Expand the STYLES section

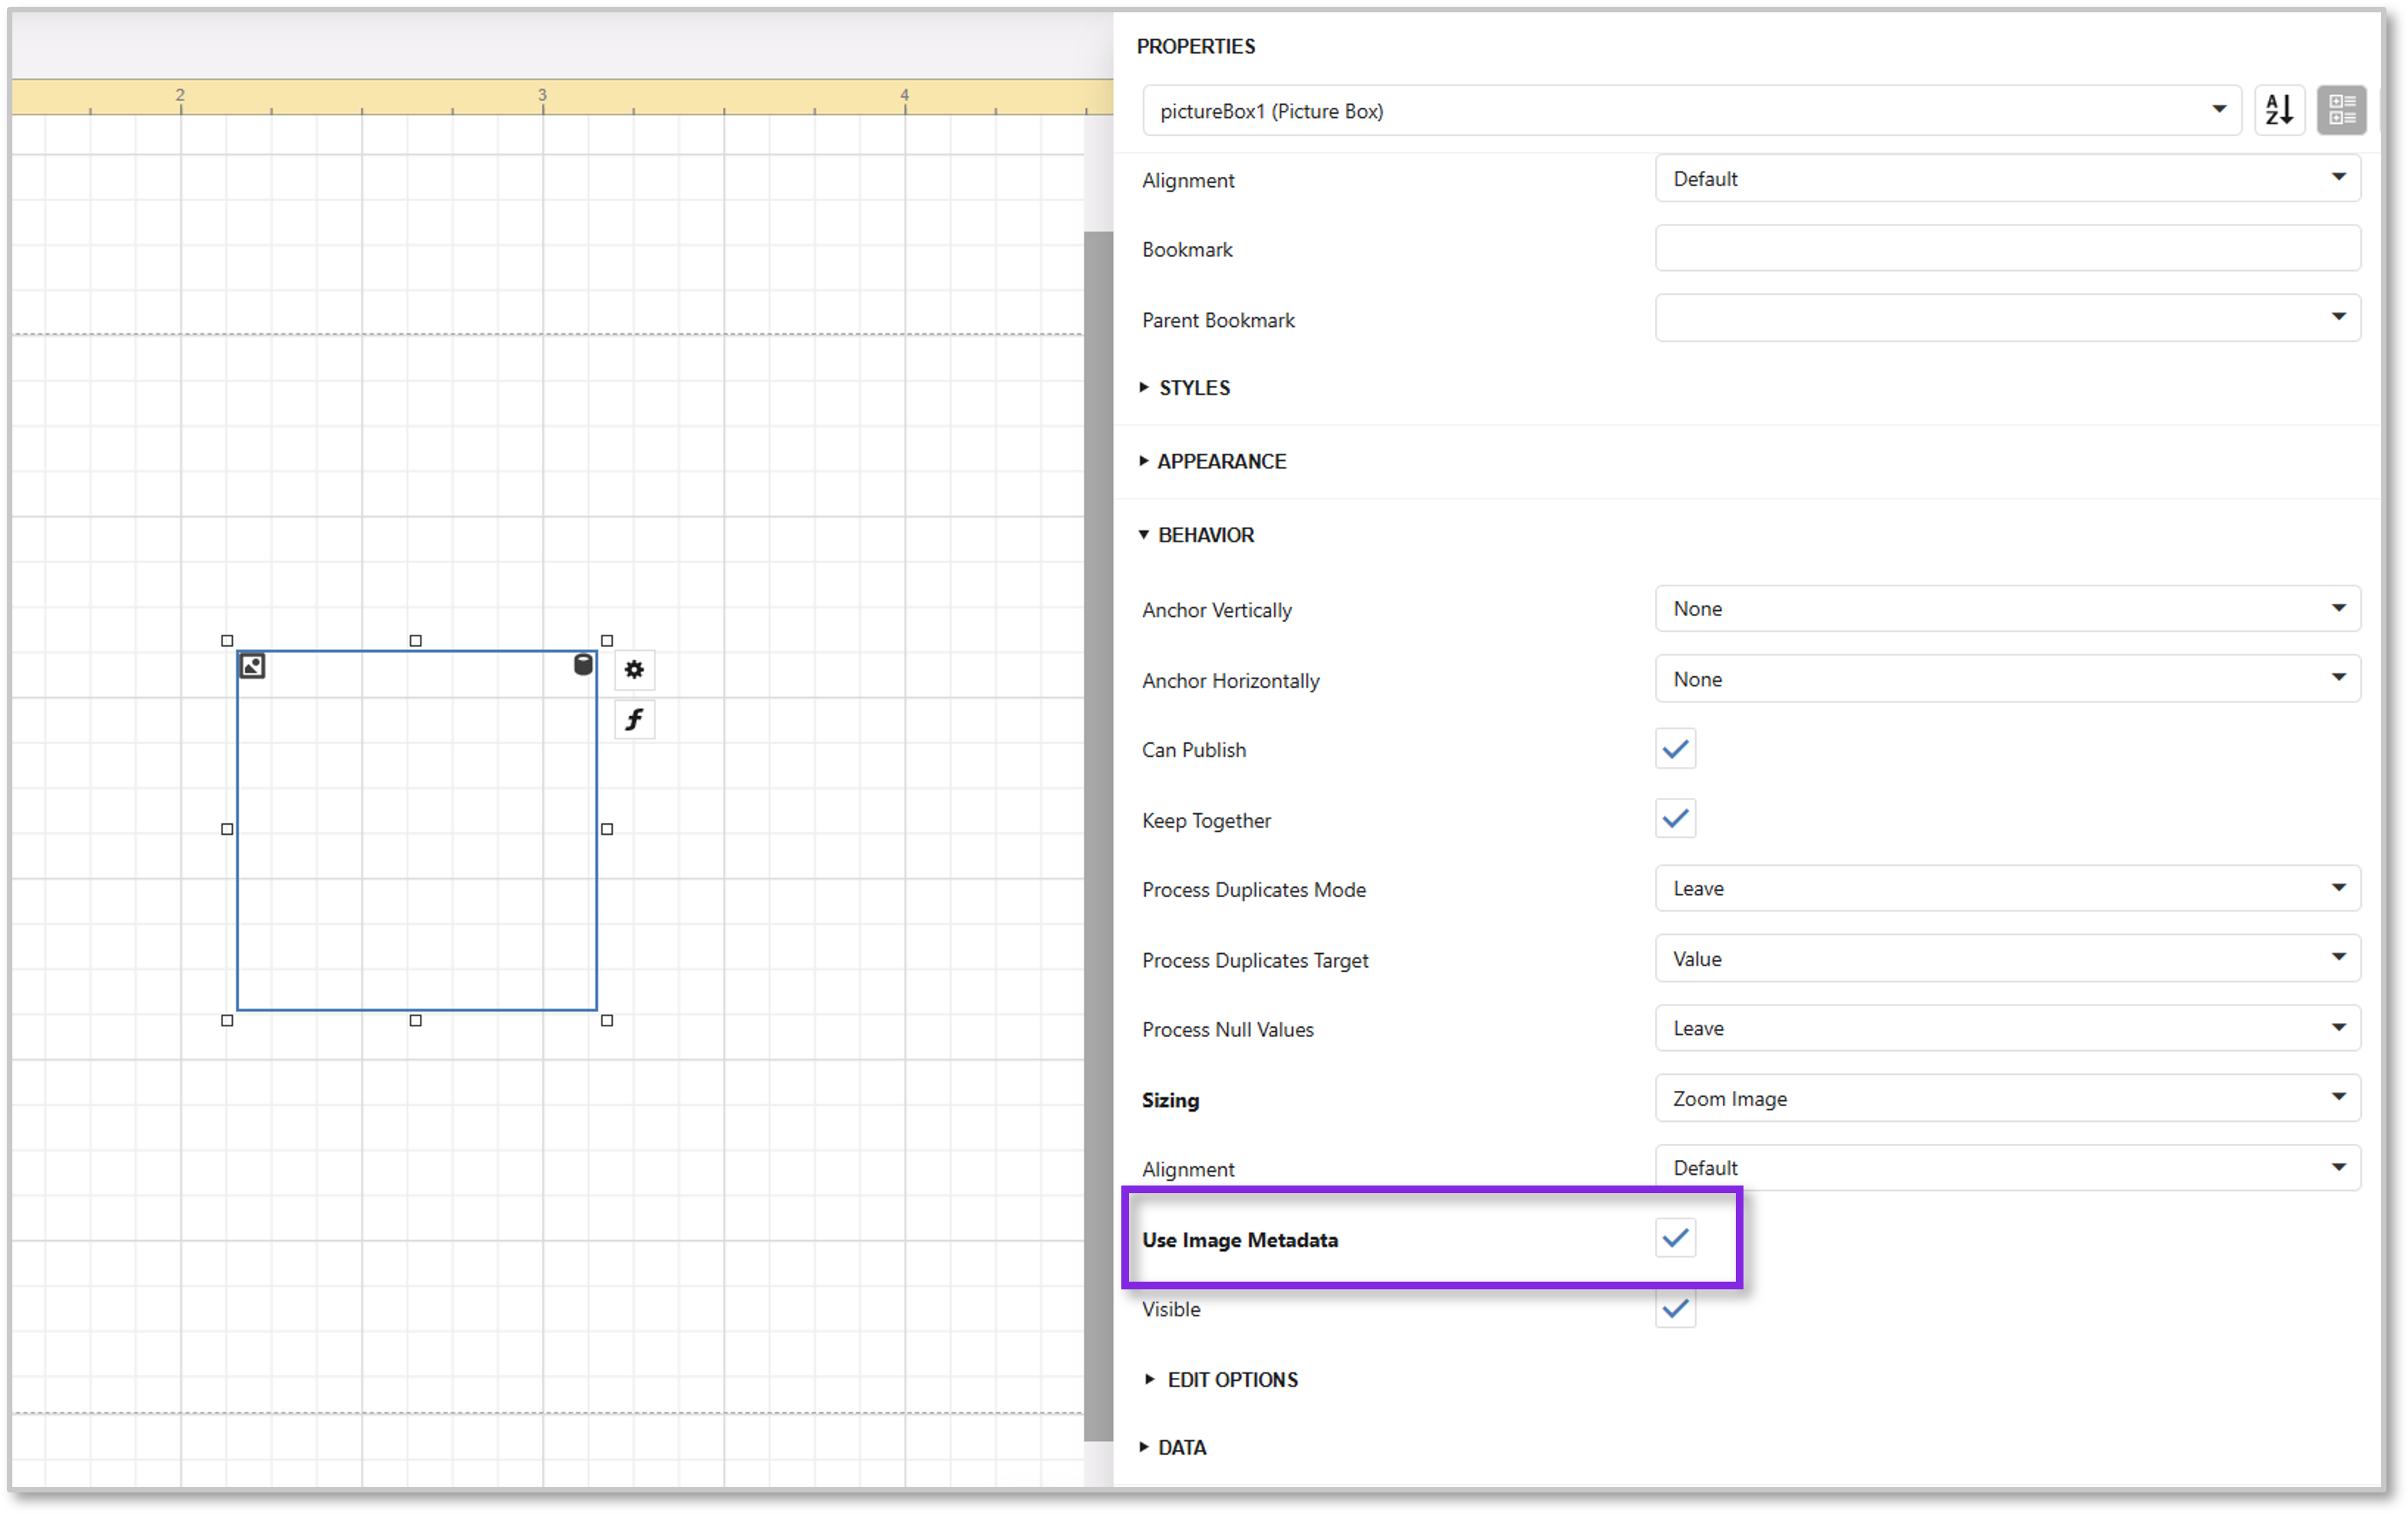coord(1185,388)
